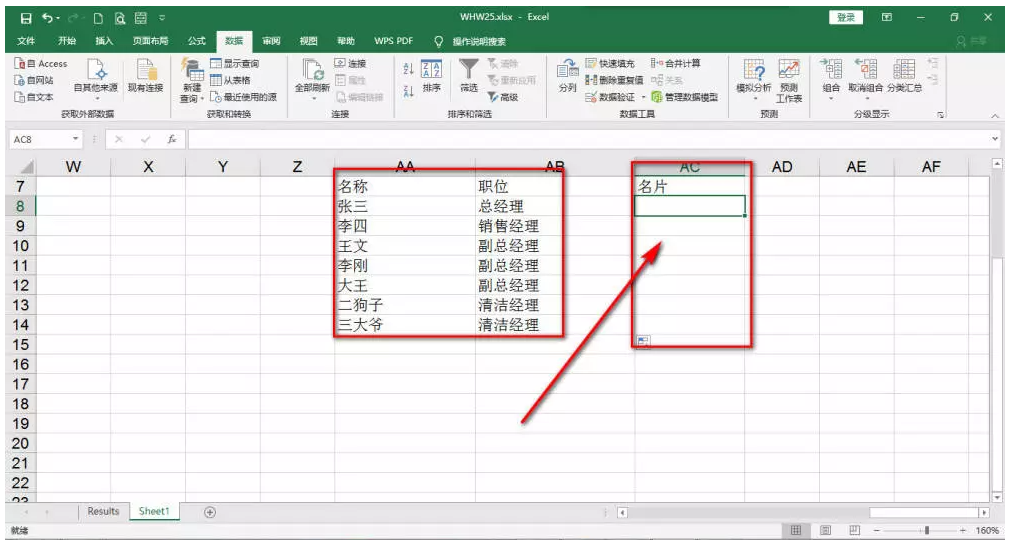Click 分列 (Text to Columns)
Image resolution: width=1010 pixels, height=540 pixels.
[x=567, y=76]
